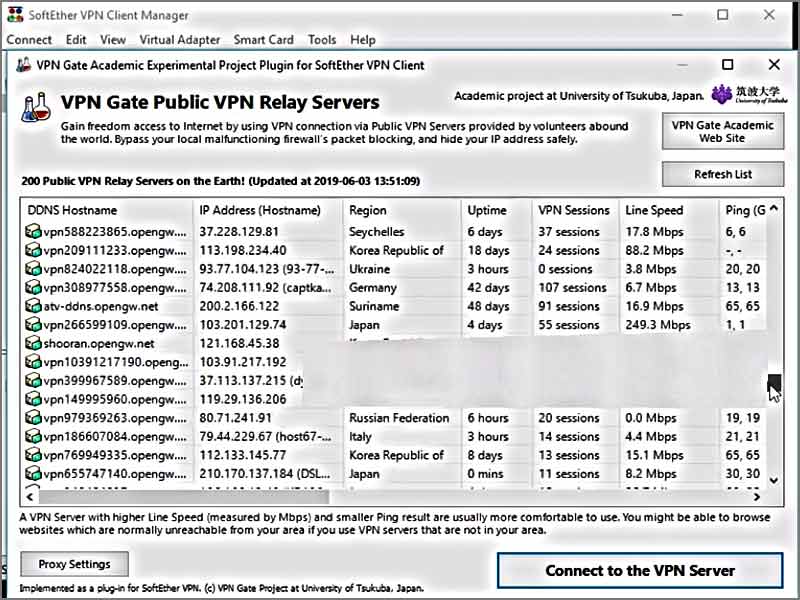Image resolution: width=800 pixels, height=600 pixels.
Task: Open the Tools menu
Action: [322, 40]
